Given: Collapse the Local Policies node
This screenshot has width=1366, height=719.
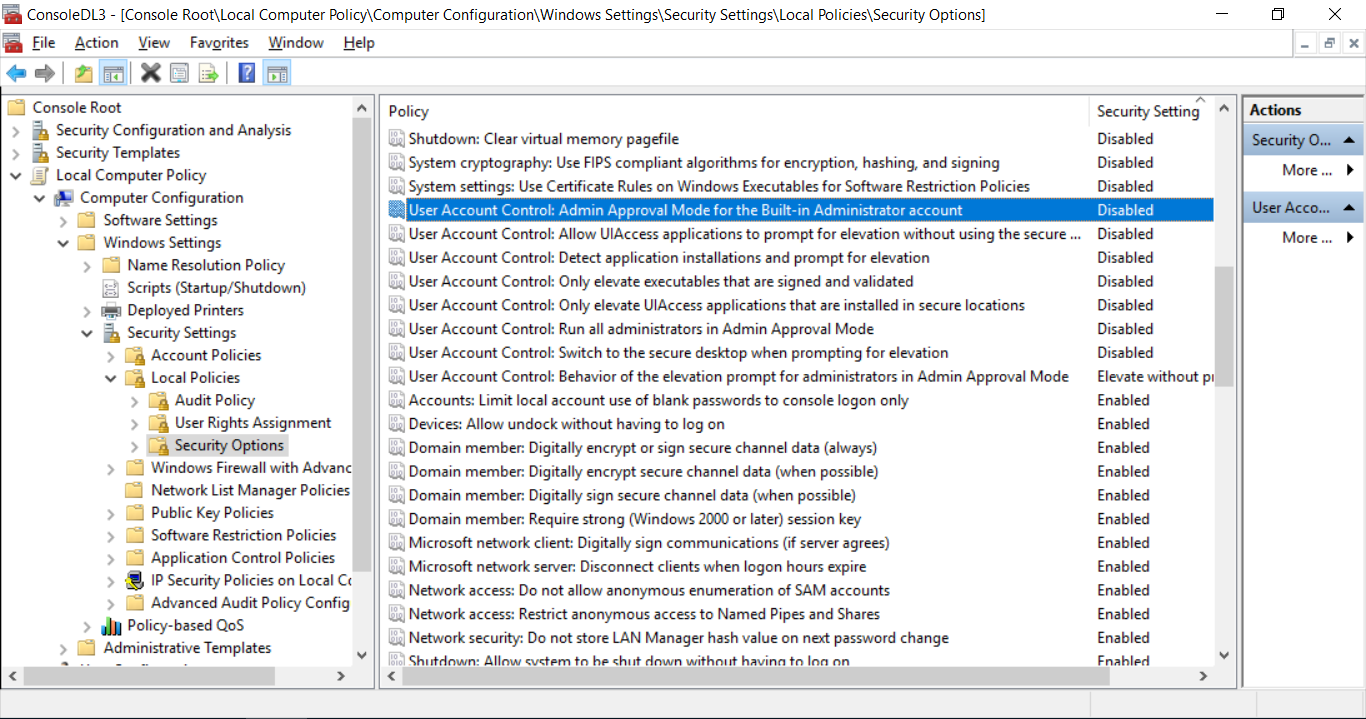Looking at the screenshot, I should coord(111,378).
